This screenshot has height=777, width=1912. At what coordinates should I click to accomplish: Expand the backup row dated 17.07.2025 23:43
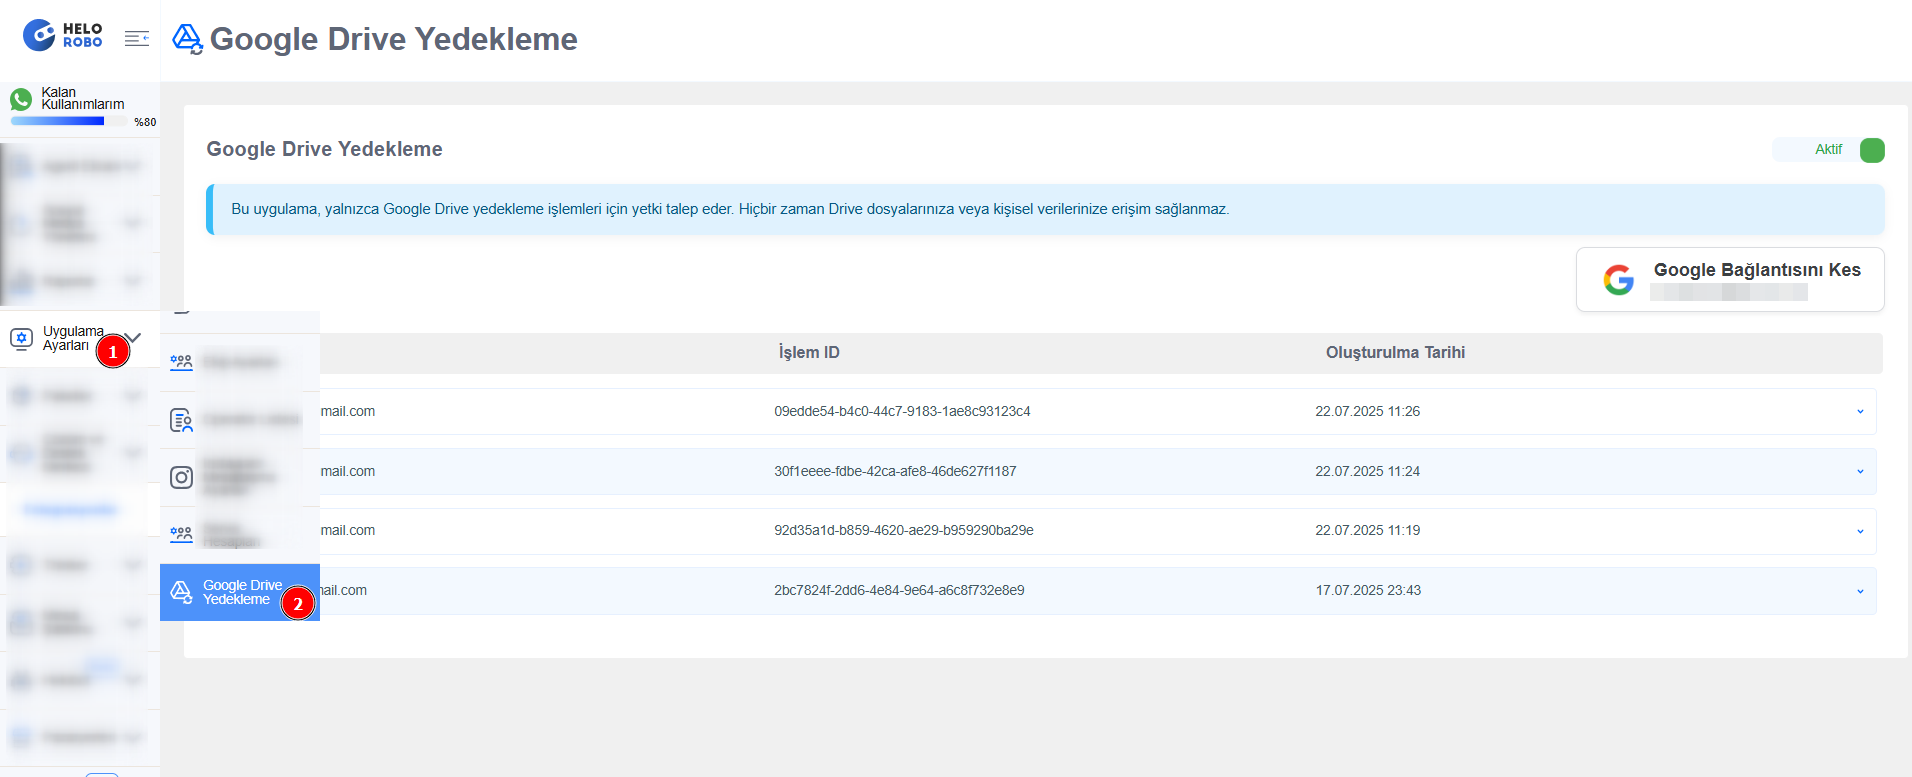[1860, 591]
